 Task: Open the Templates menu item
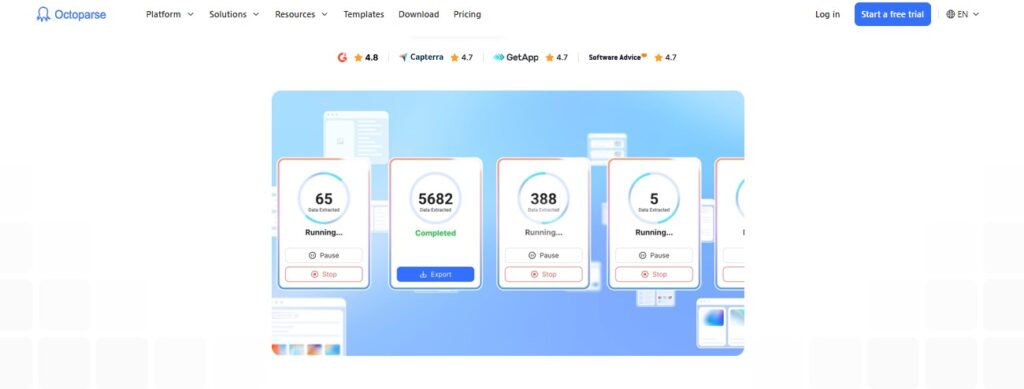(364, 14)
